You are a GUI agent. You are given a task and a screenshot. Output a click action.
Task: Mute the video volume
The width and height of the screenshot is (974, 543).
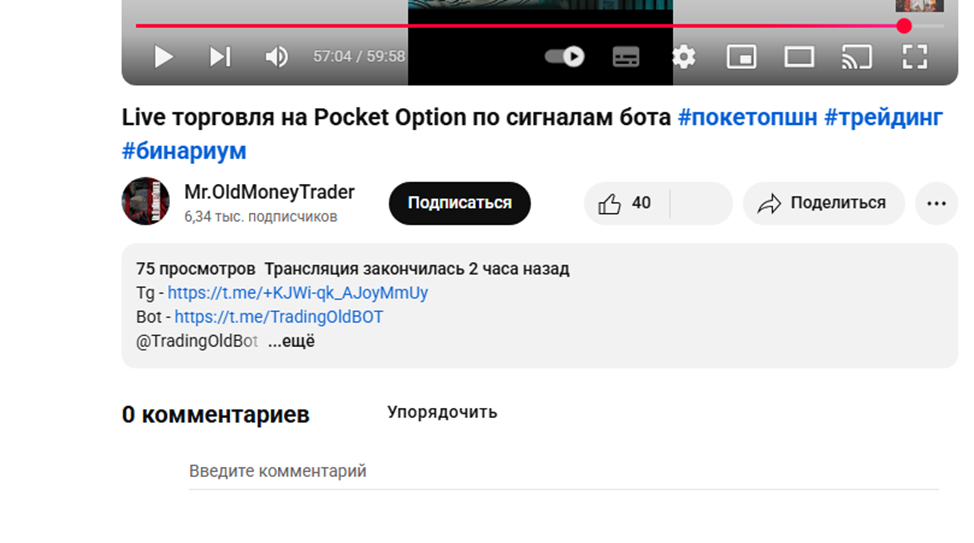click(276, 57)
